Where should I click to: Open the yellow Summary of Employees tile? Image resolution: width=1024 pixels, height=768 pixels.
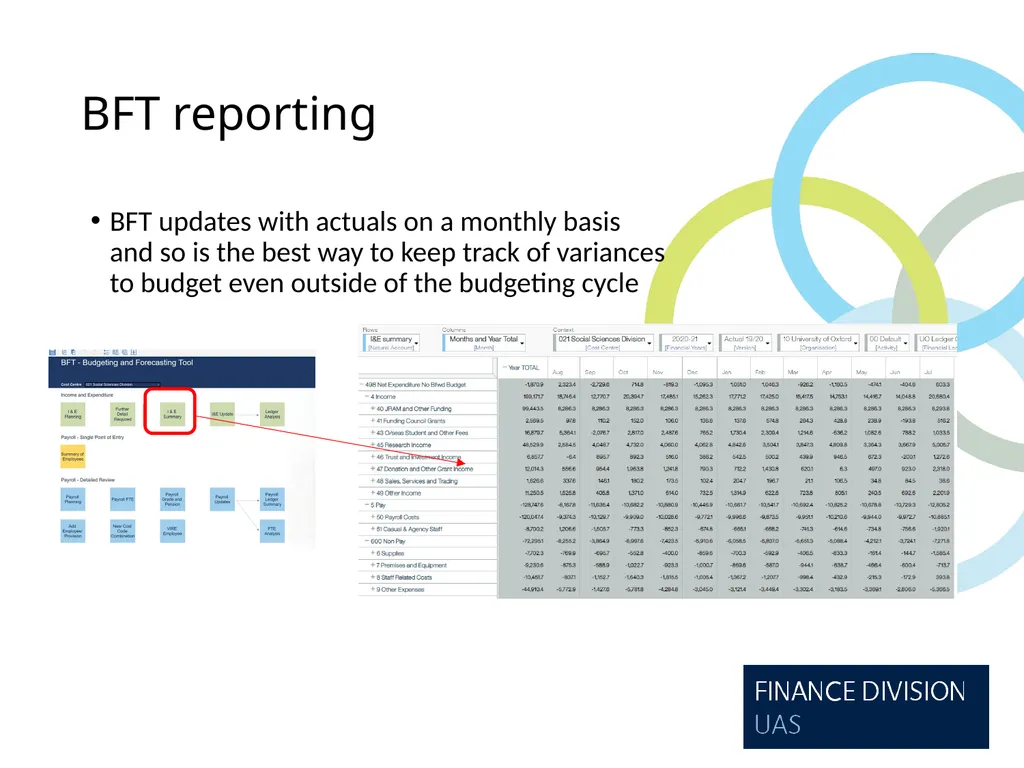pos(72,456)
